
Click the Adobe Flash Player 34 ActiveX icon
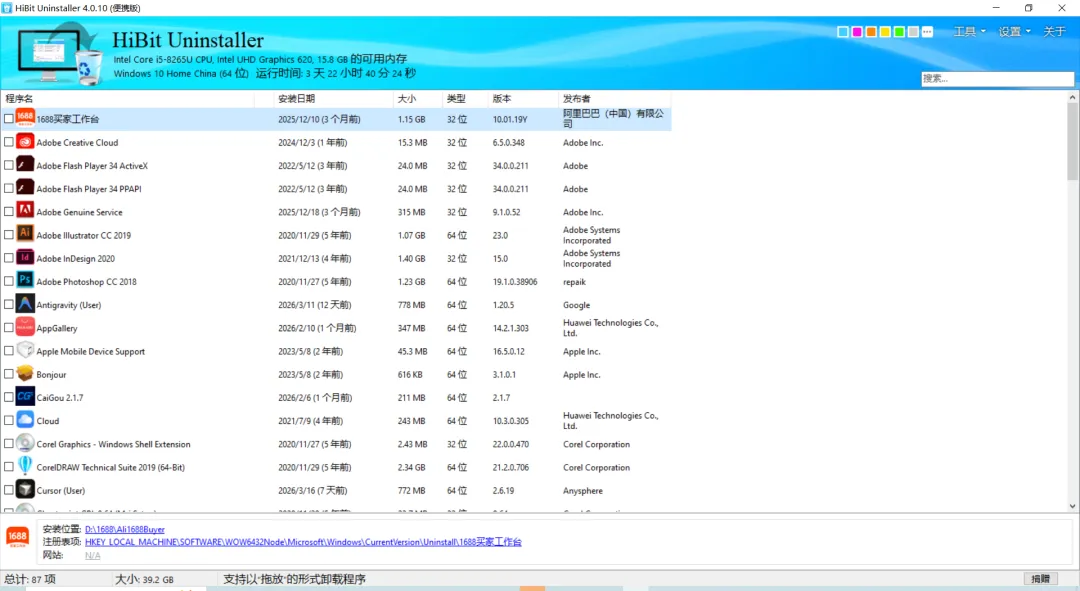(25, 165)
